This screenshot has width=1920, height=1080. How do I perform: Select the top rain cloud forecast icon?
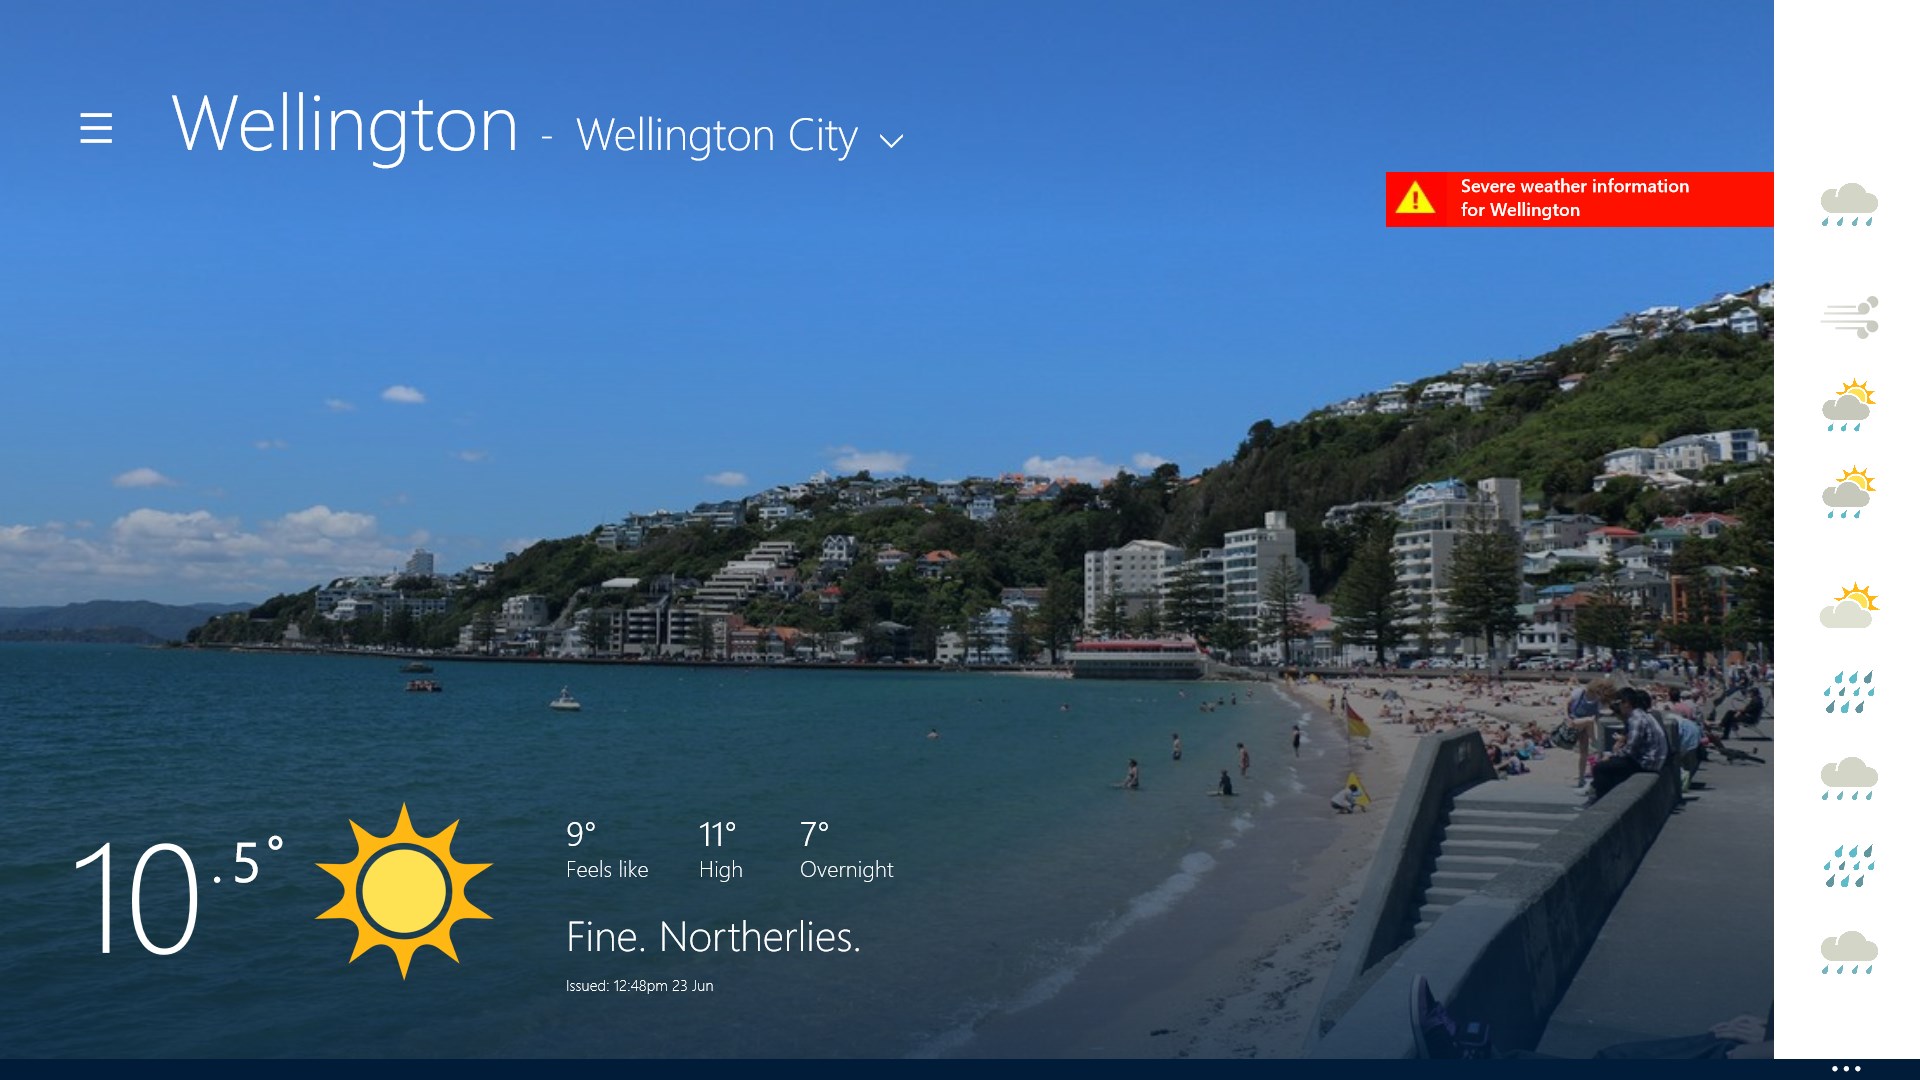1848,205
